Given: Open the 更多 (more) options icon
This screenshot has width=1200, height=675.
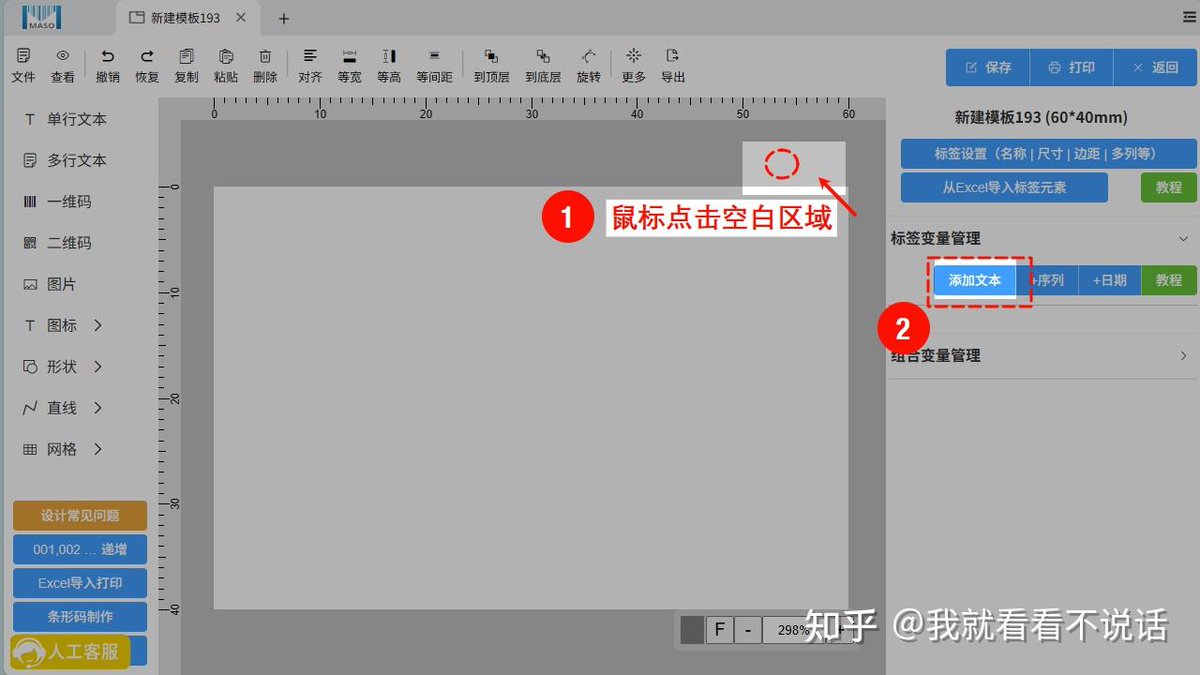Looking at the screenshot, I should (633, 57).
